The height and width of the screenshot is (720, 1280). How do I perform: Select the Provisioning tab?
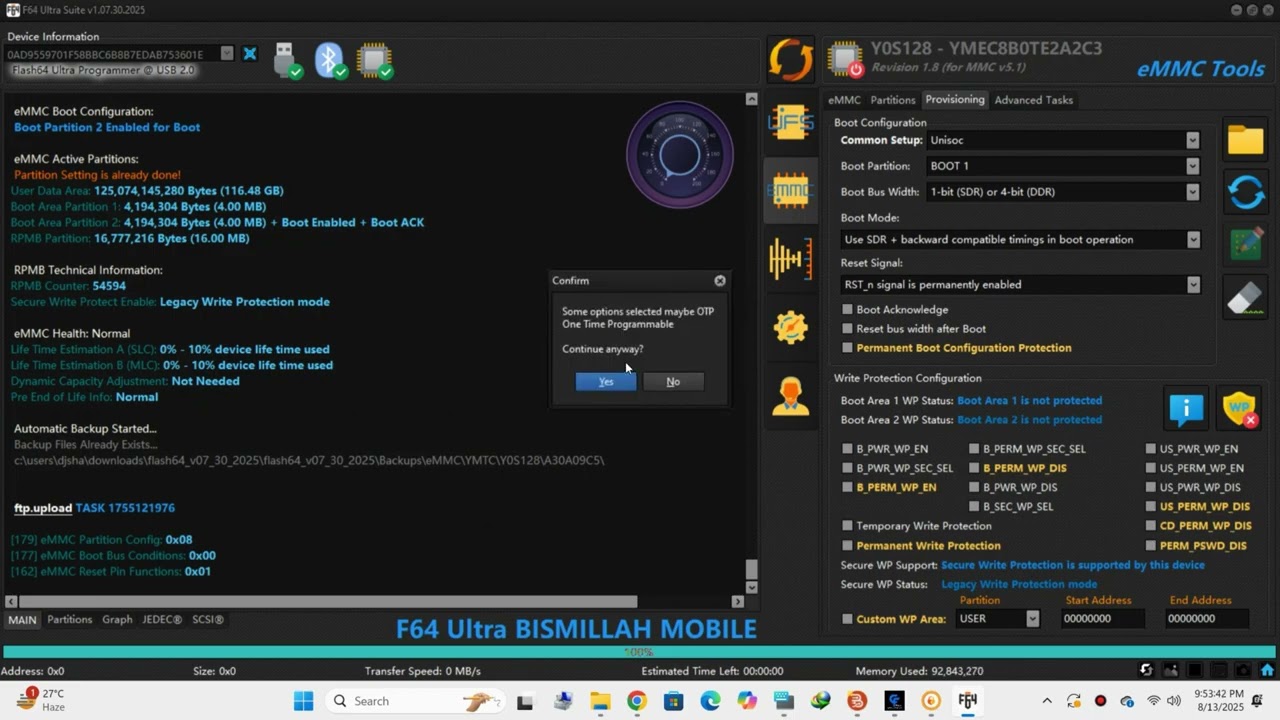(x=954, y=100)
